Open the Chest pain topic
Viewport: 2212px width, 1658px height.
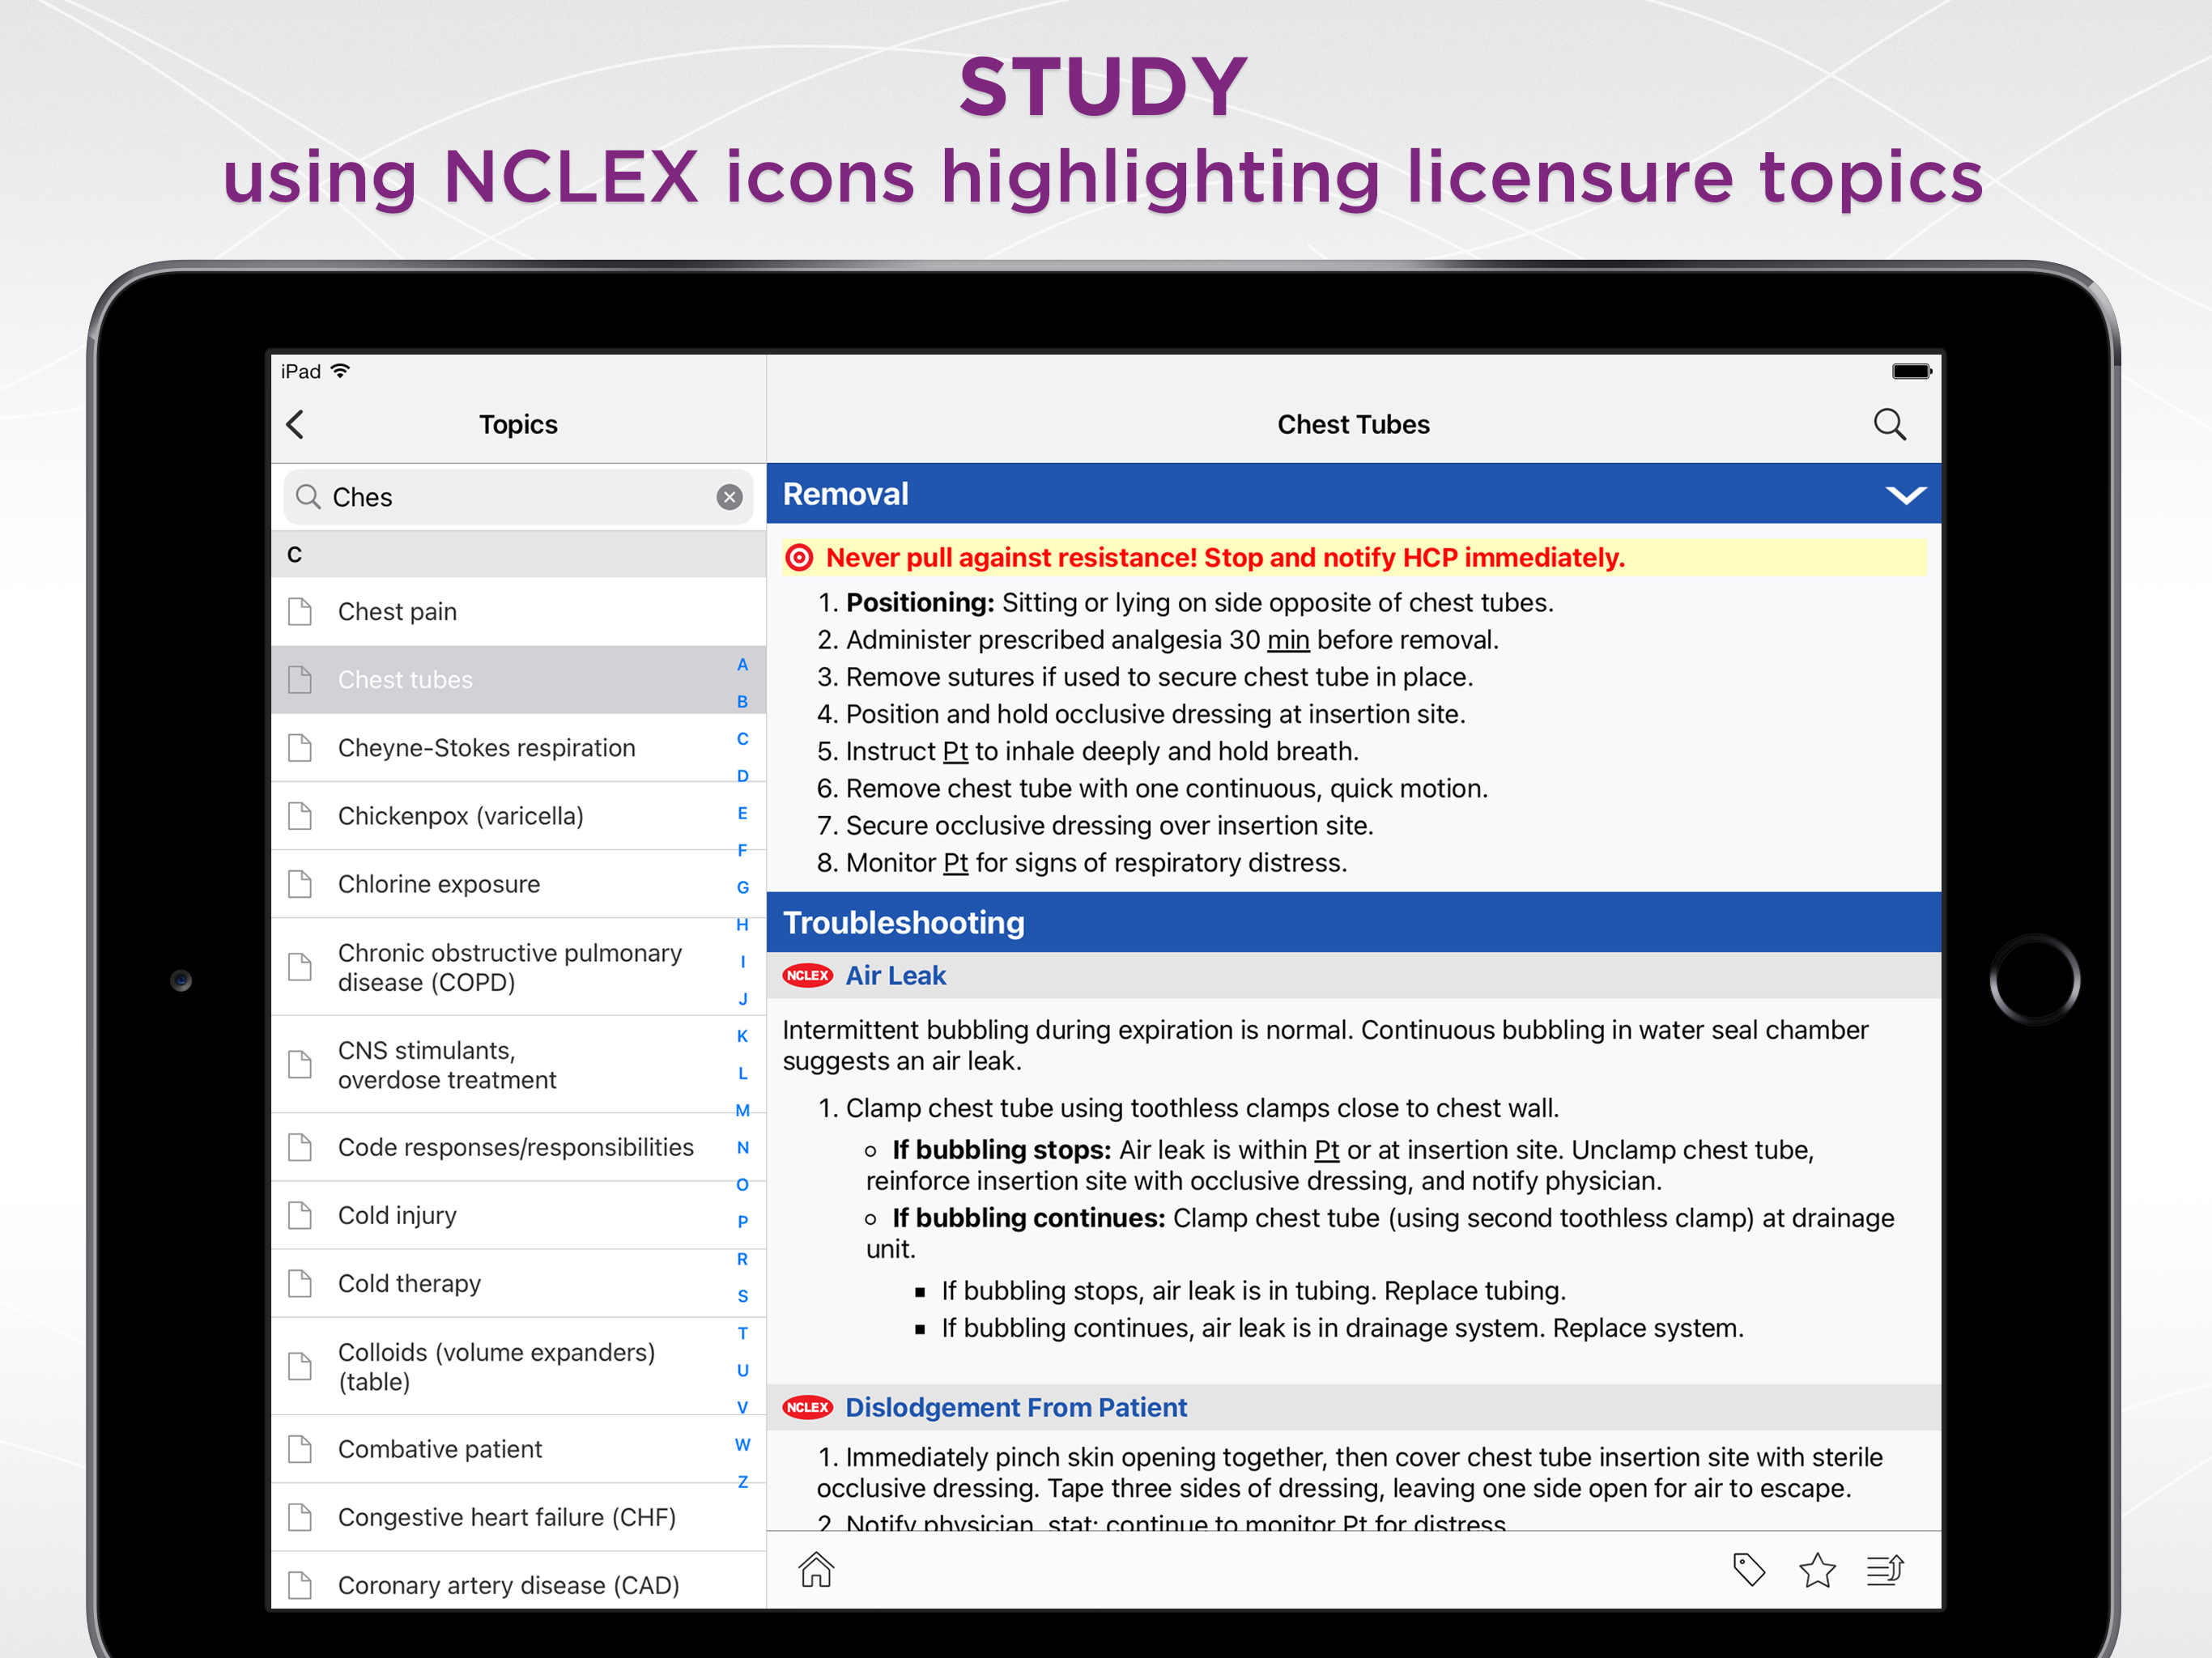coord(518,611)
